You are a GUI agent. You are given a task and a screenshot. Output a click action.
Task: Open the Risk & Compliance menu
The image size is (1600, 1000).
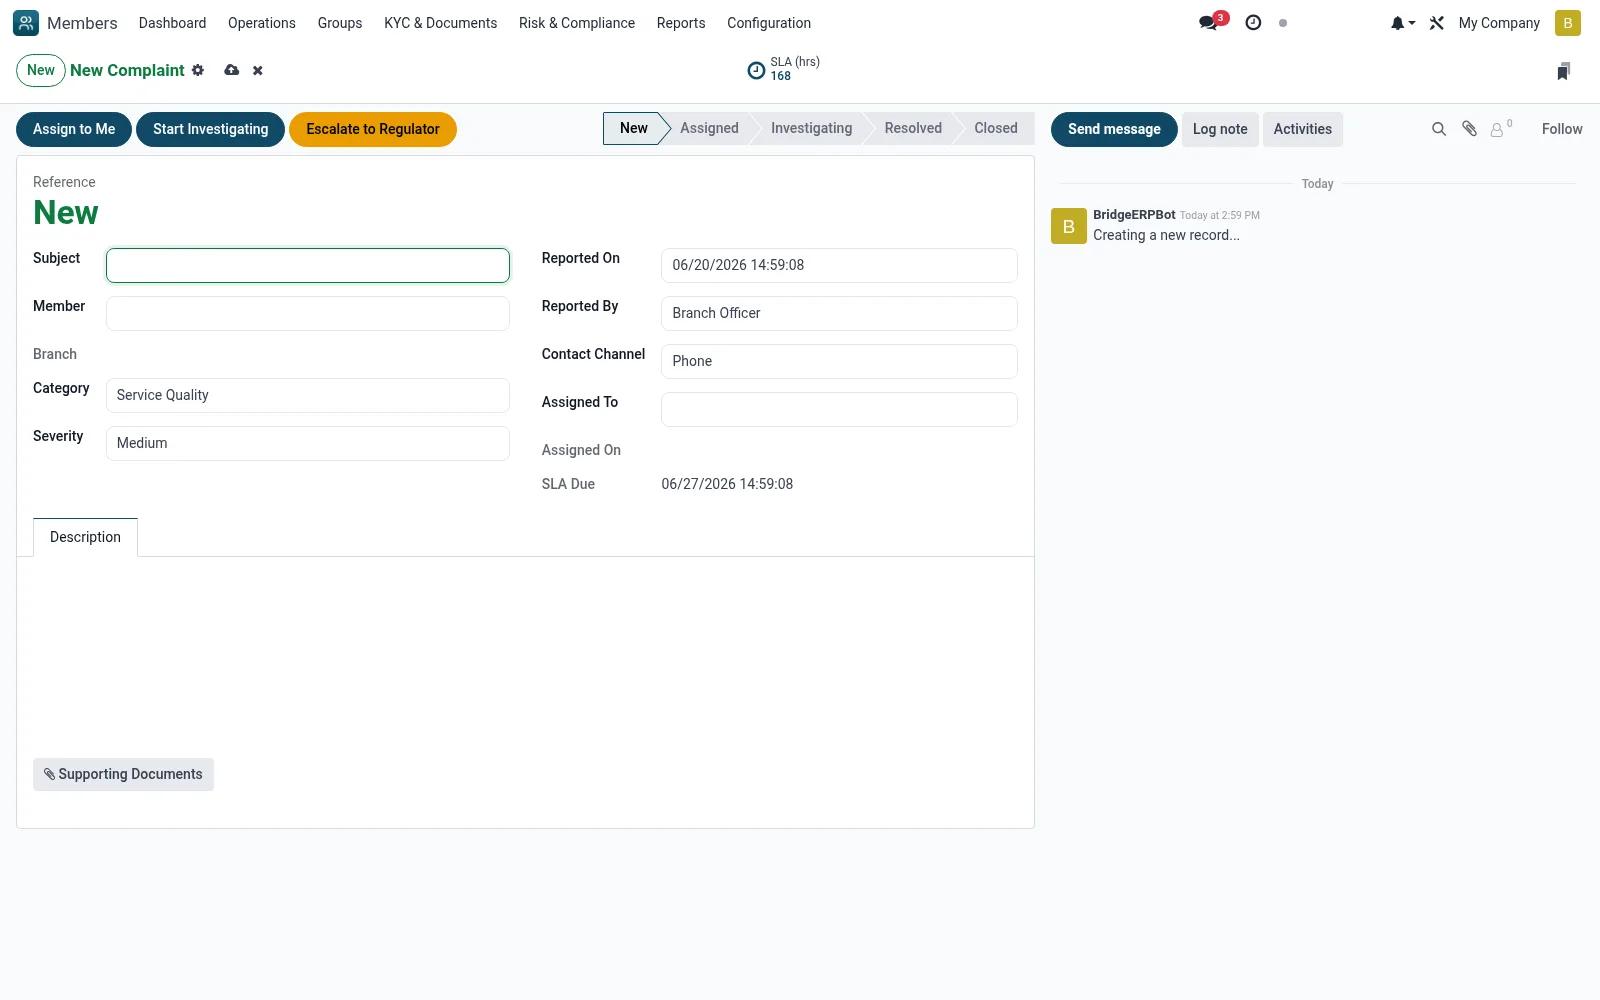[x=577, y=23]
